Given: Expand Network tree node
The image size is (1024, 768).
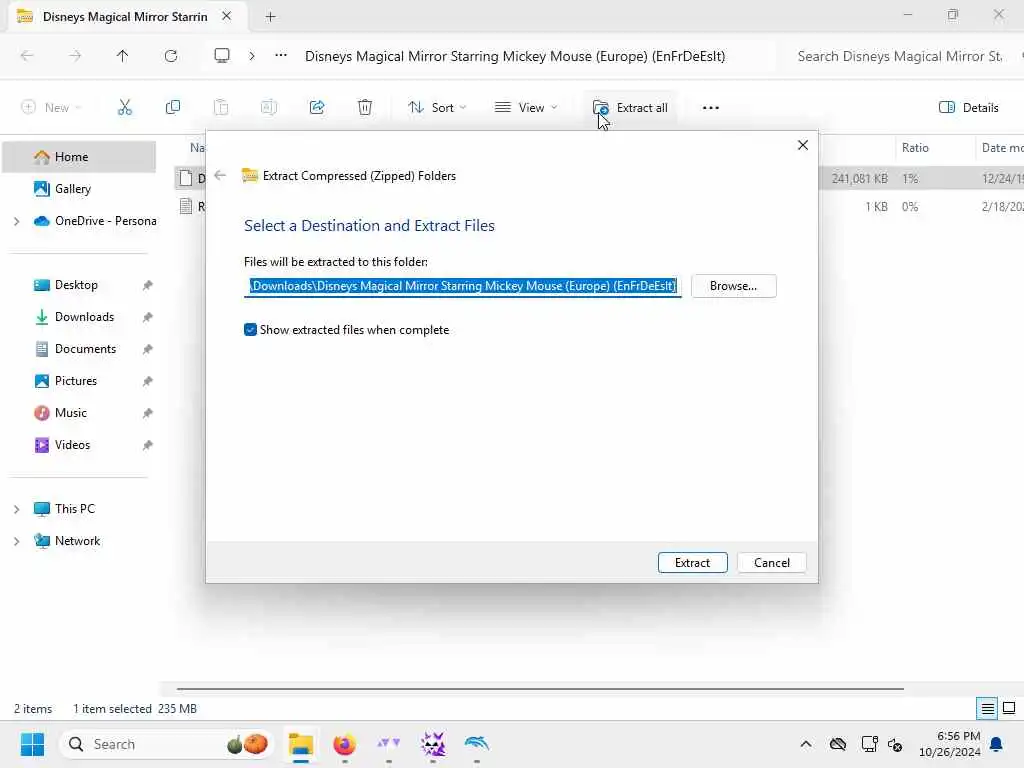Looking at the screenshot, I should (16, 541).
